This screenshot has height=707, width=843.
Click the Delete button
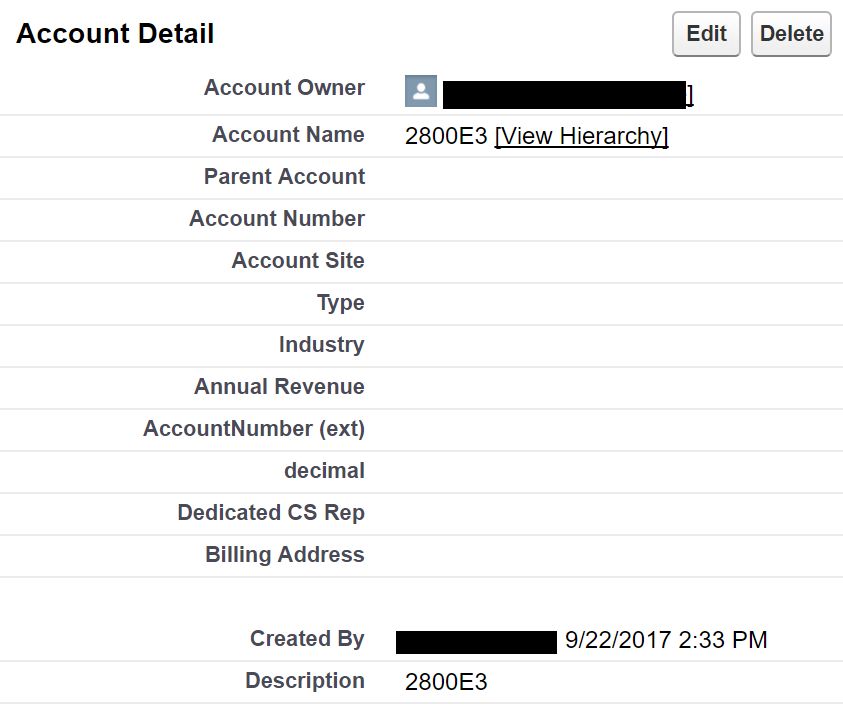(x=791, y=34)
